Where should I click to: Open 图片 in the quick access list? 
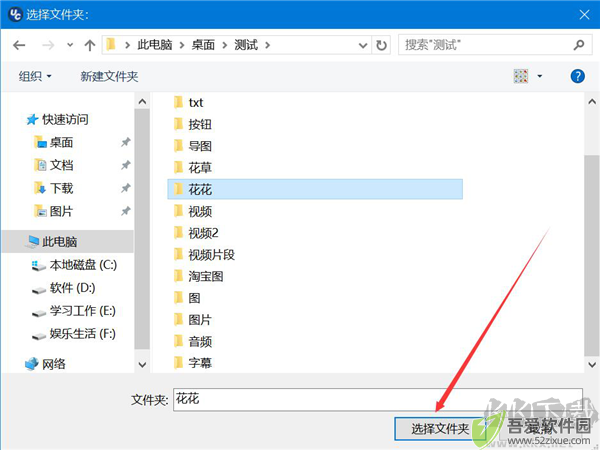(x=54, y=211)
